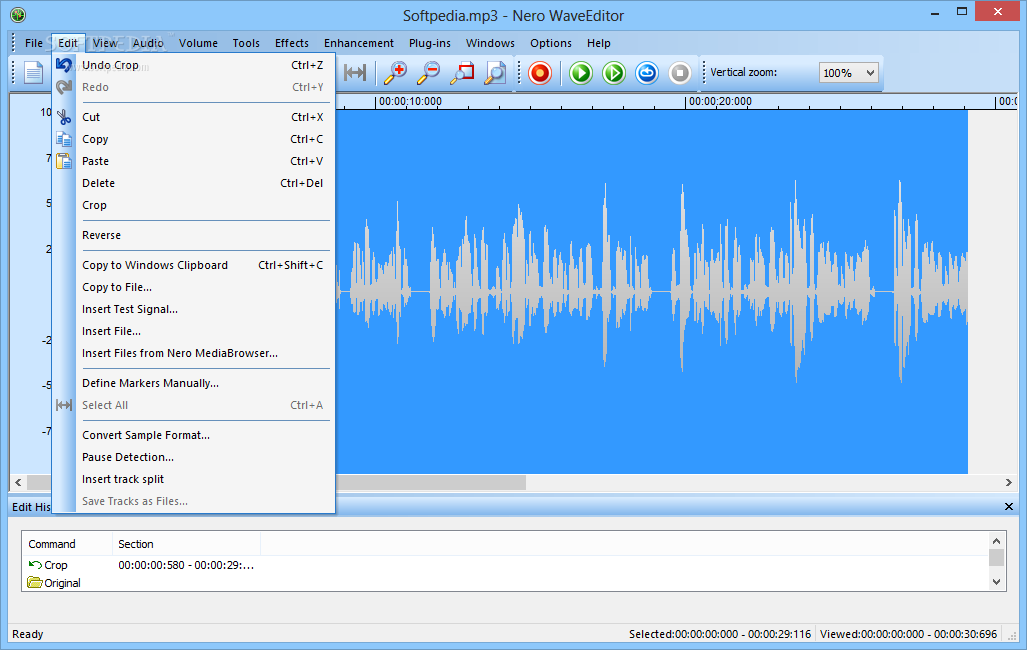Close the open Edit menu tab
The height and width of the screenshot is (650, 1027).
[68, 43]
